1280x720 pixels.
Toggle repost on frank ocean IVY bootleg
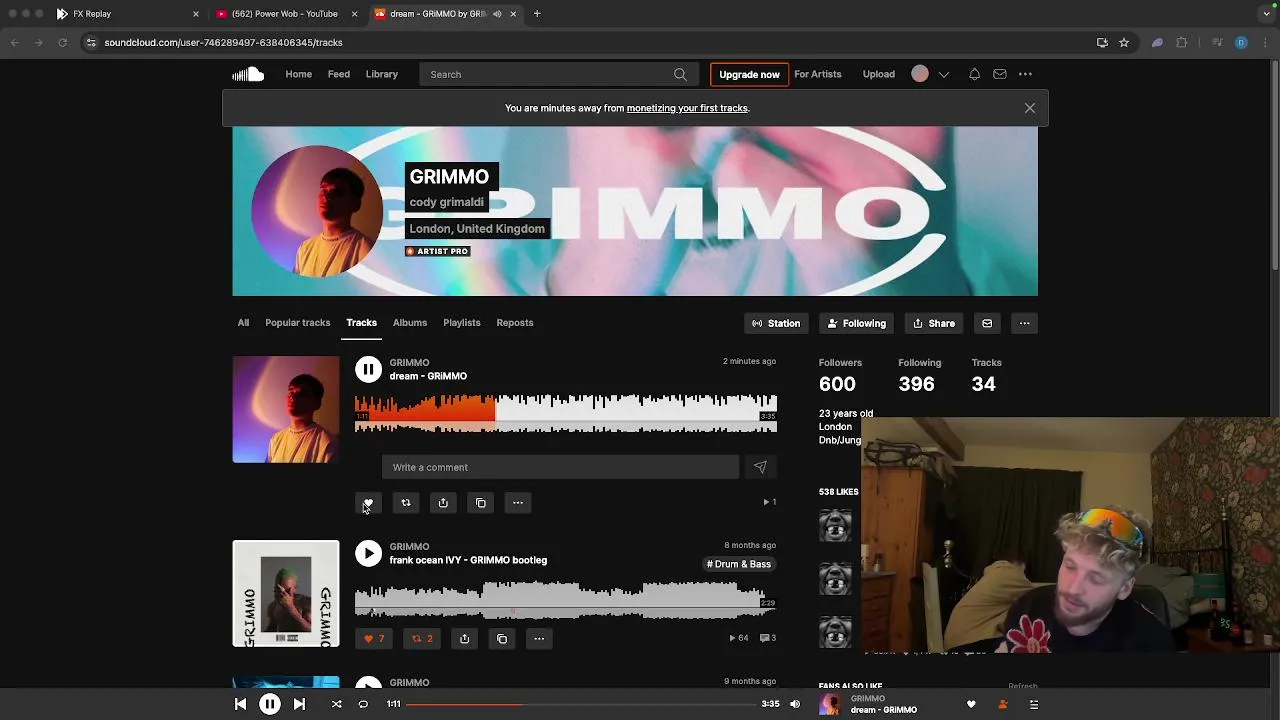pyautogui.click(x=422, y=638)
